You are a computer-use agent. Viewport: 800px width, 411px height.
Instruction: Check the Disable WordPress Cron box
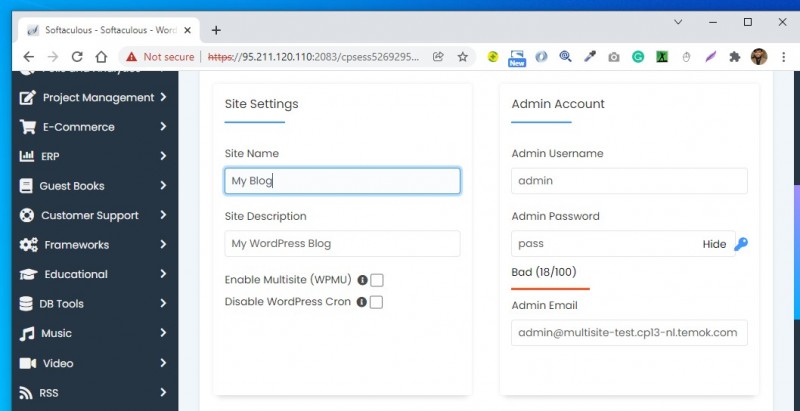(x=377, y=301)
